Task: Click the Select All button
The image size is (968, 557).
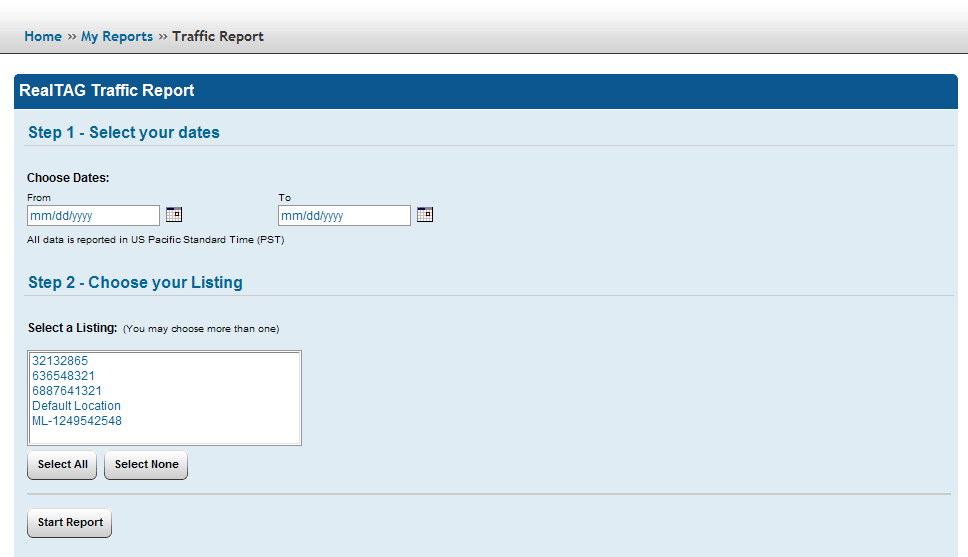Action: 62,465
